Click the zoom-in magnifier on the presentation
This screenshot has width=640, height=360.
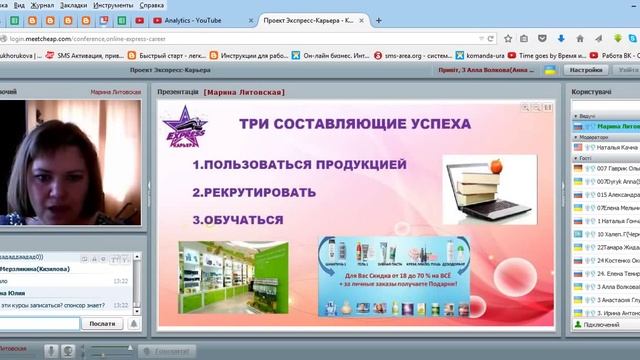(525, 107)
